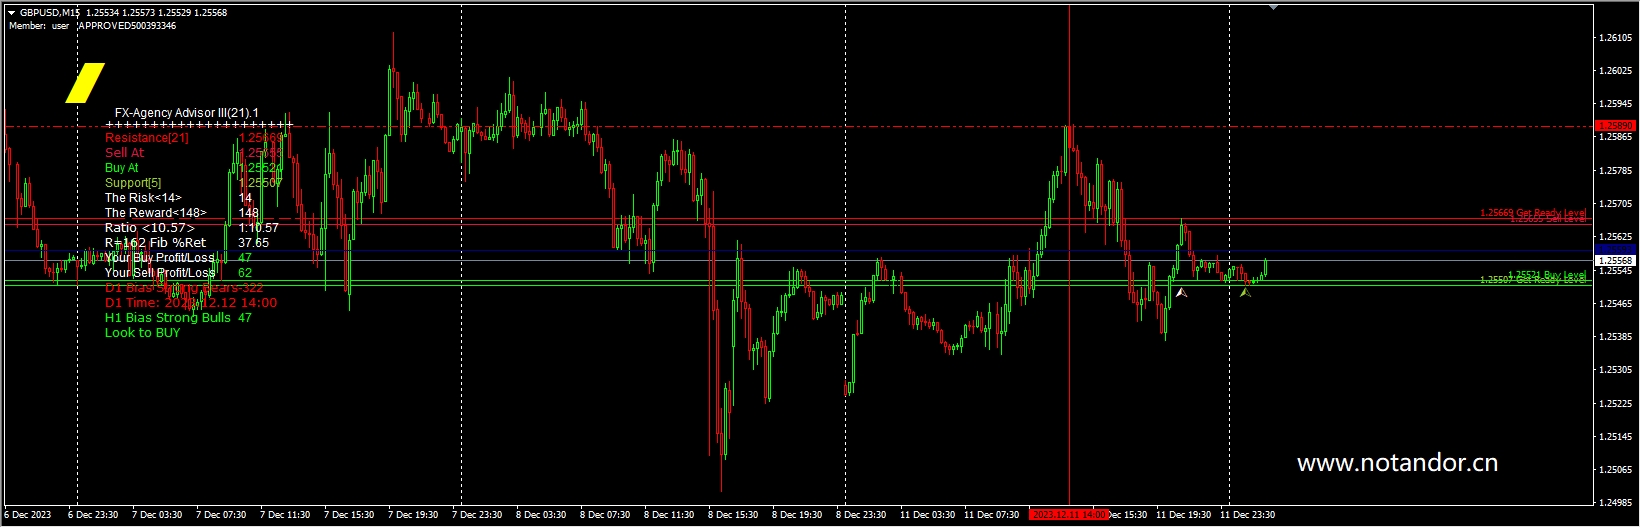Click '11 Dec 23:30' on the time axis
Viewport: 1641px width, 528px height.
pos(1248,515)
